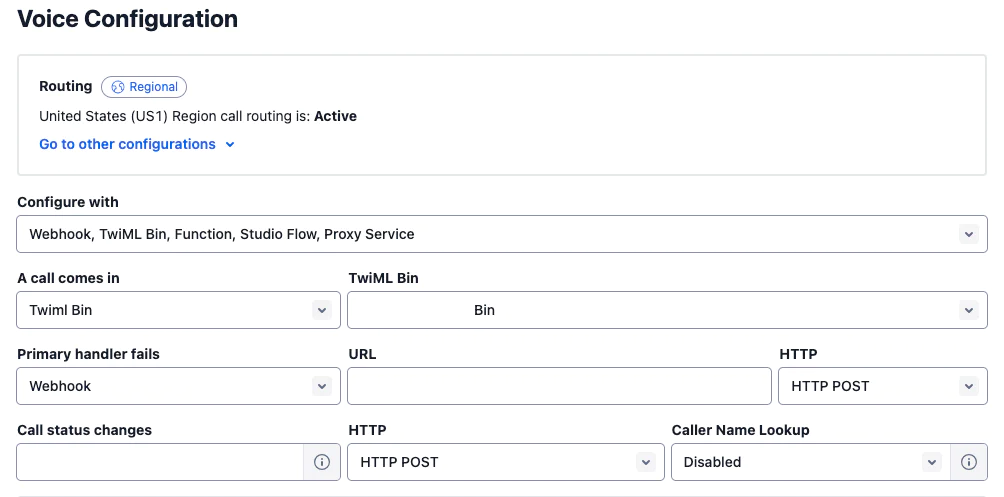Click the Voice Configuration heading

point(127,19)
